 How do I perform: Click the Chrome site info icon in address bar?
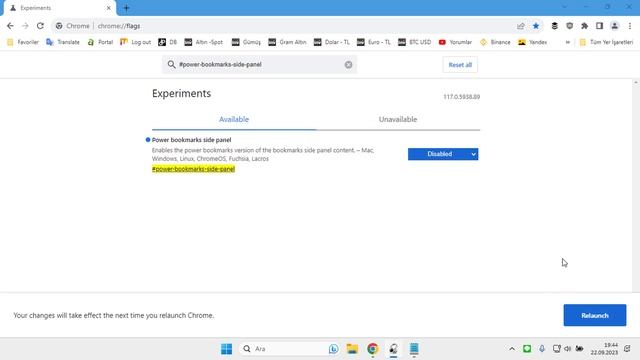(x=59, y=26)
